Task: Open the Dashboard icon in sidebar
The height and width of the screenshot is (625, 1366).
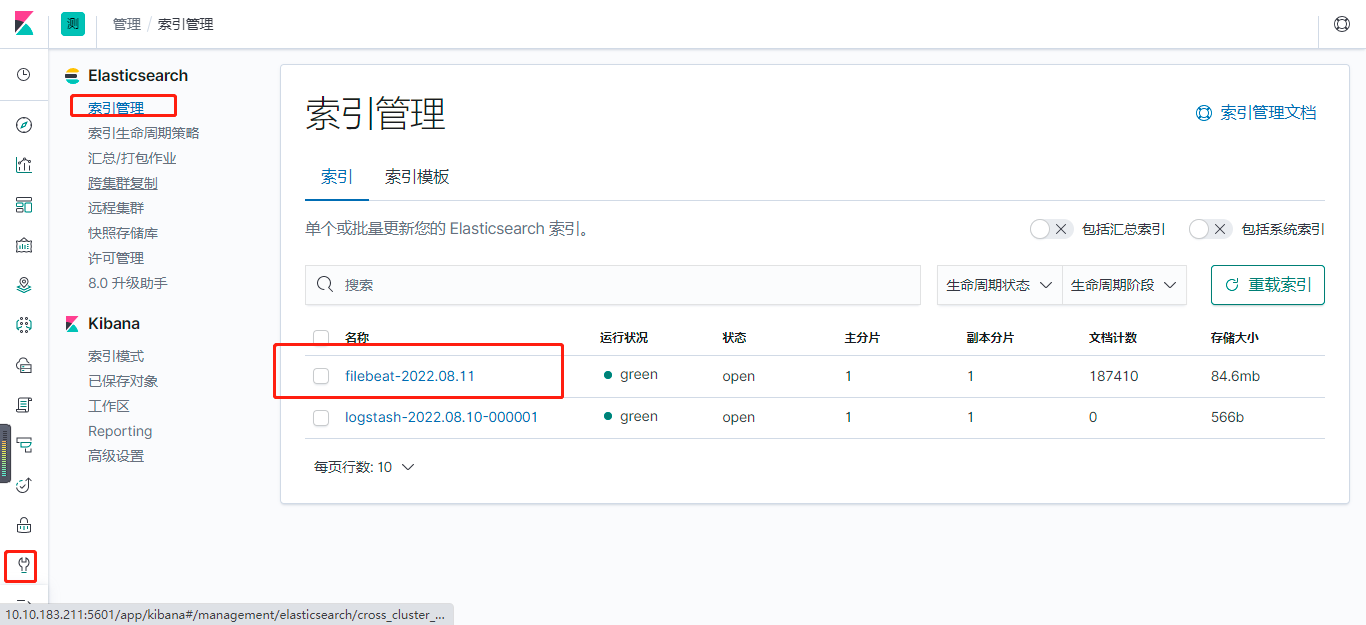Action: tap(24, 205)
